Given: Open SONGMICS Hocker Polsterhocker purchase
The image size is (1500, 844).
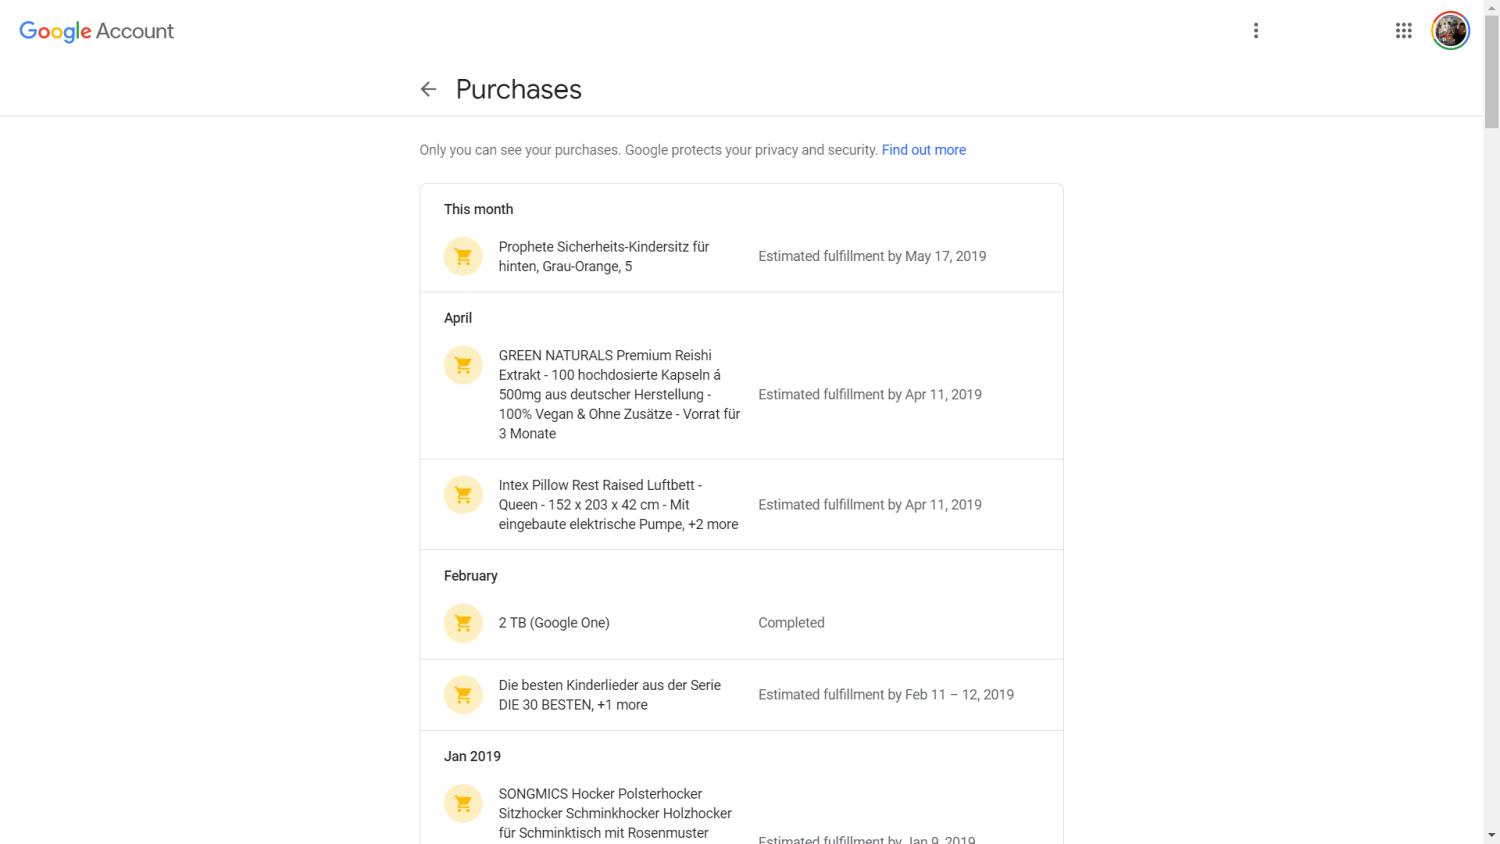Looking at the screenshot, I should point(614,813).
